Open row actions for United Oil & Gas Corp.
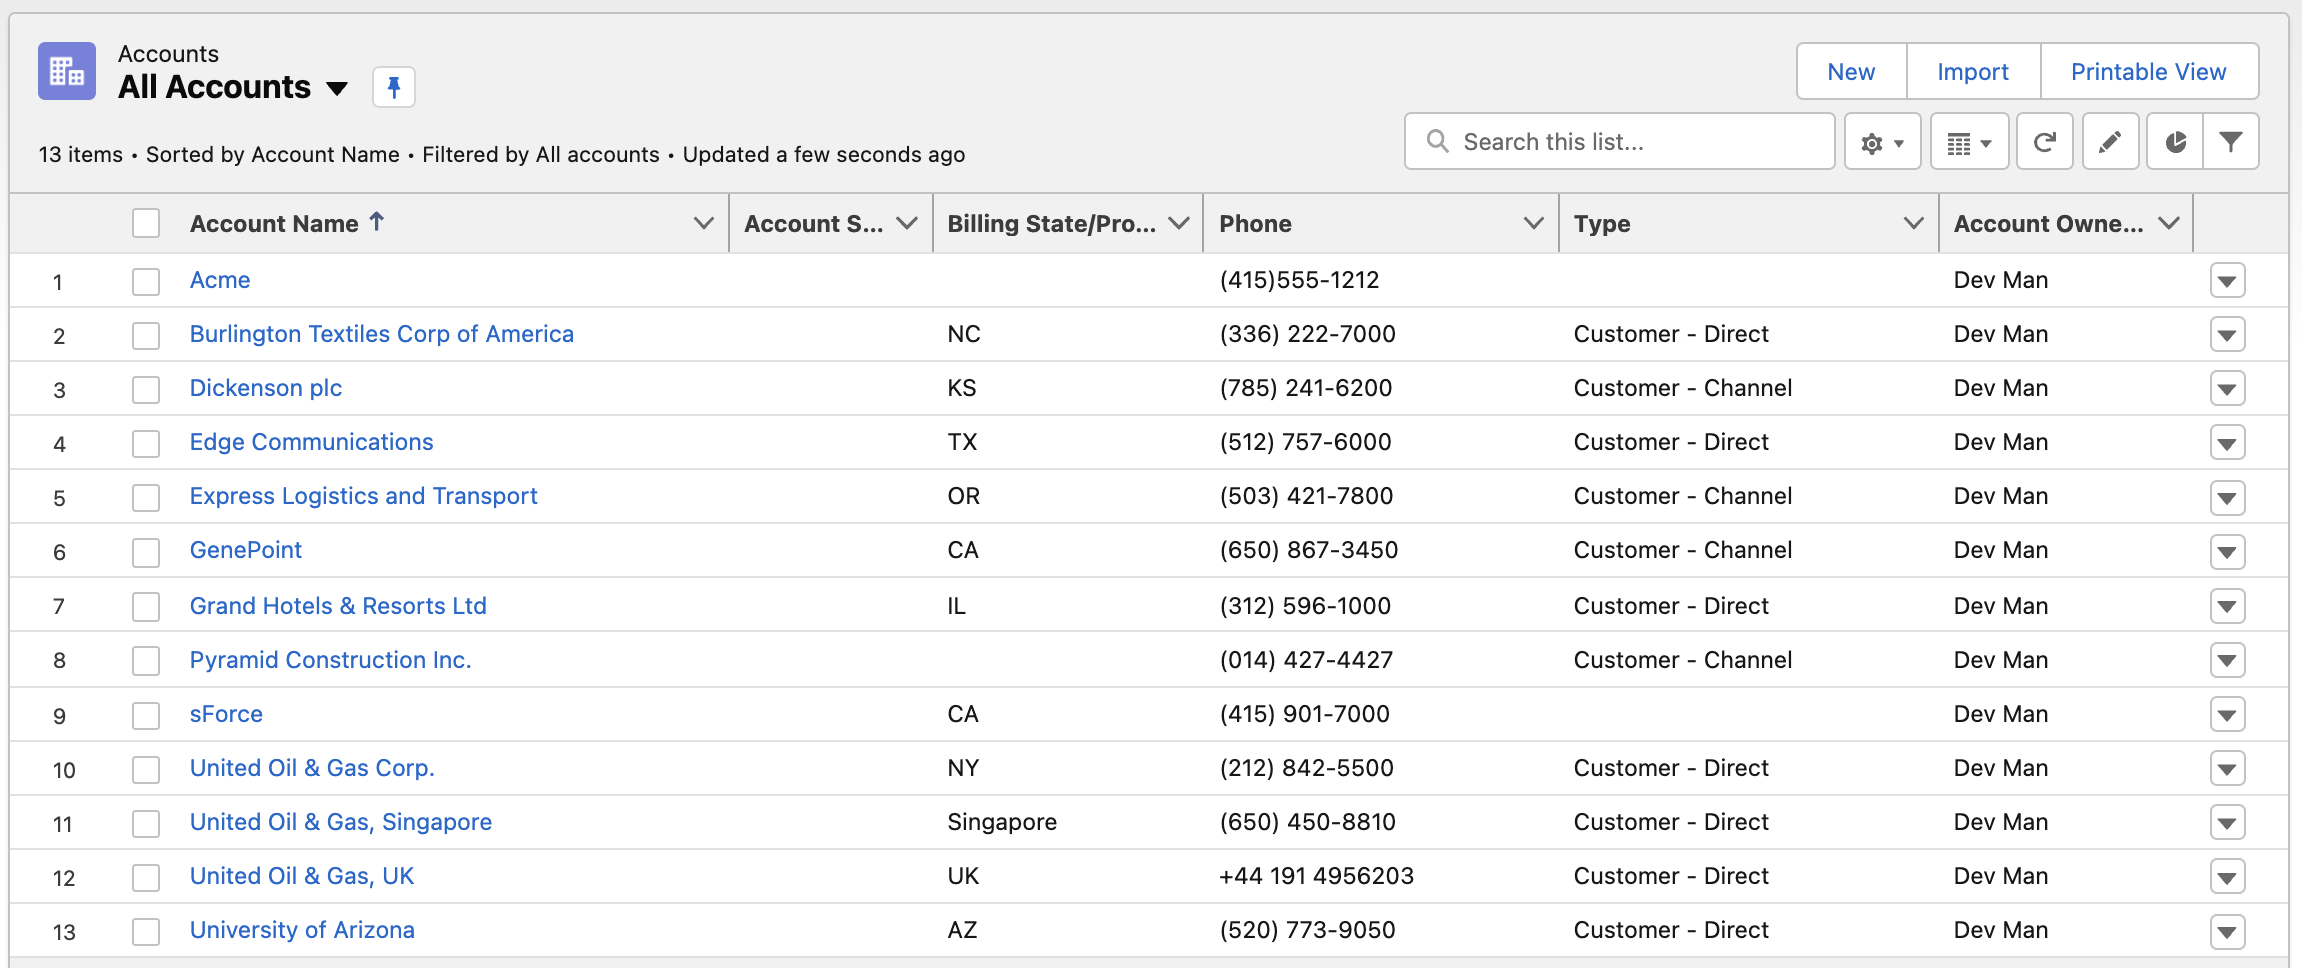 click(x=2227, y=769)
